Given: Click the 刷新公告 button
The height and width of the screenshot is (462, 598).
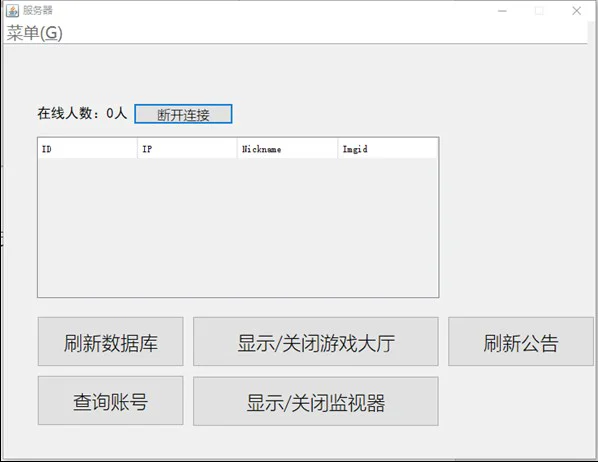Looking at the screenshot, I should pyautogui.click(x=521, y=341).
